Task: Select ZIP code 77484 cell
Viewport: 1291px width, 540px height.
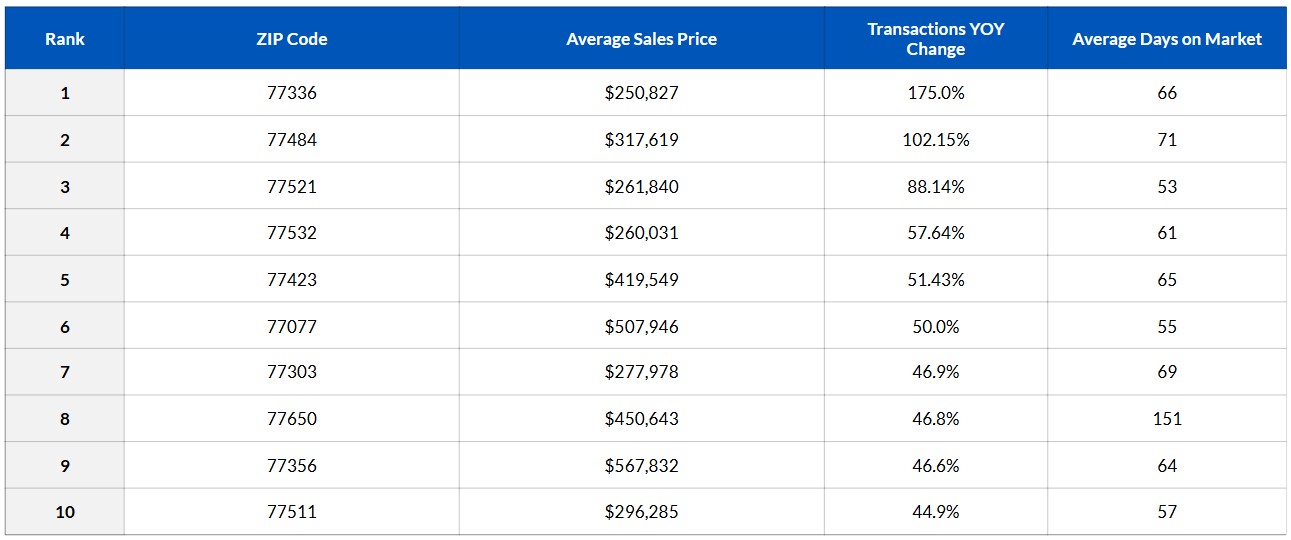Action: click(x=291, y=140)
